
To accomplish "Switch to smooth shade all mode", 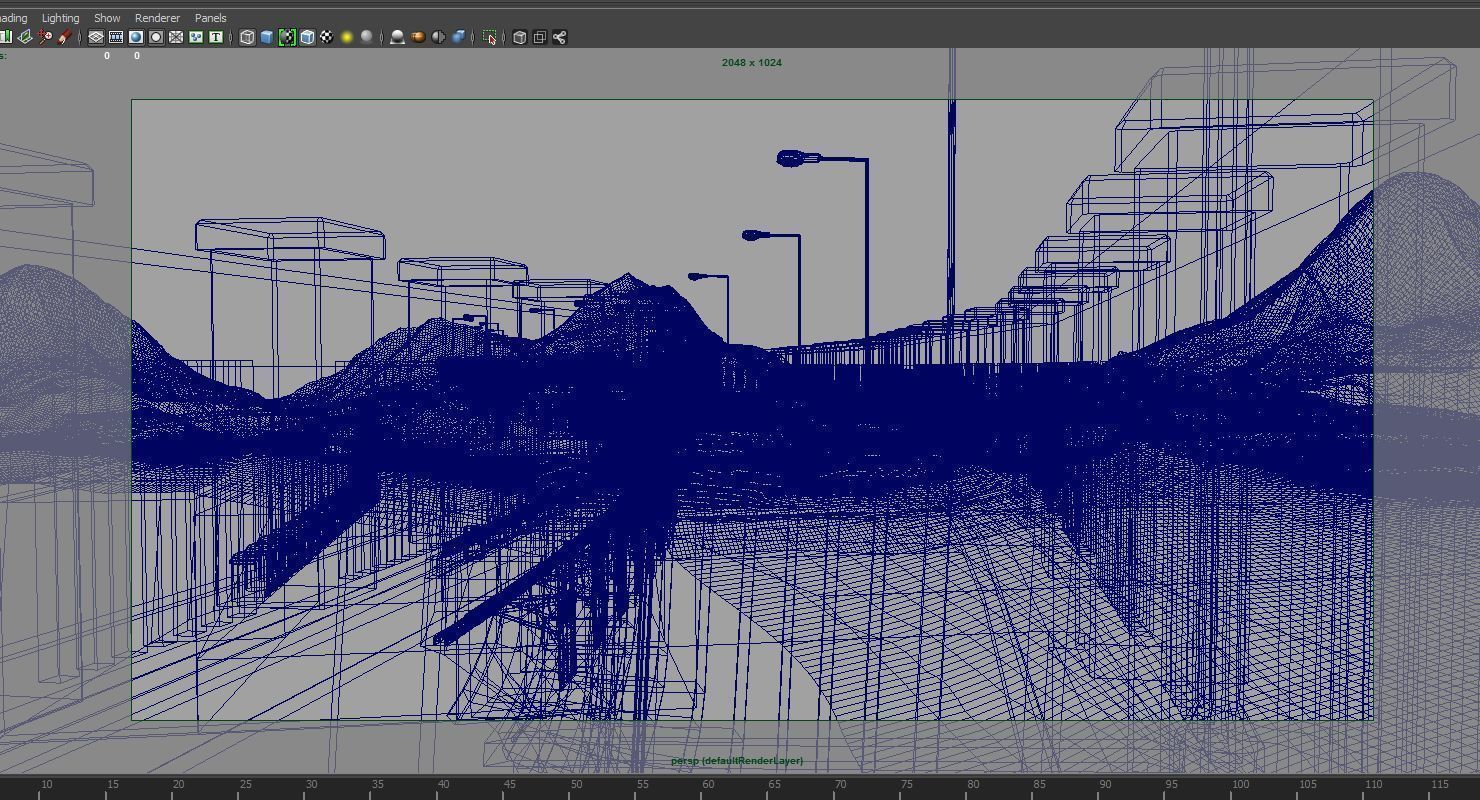I will 267,37.
